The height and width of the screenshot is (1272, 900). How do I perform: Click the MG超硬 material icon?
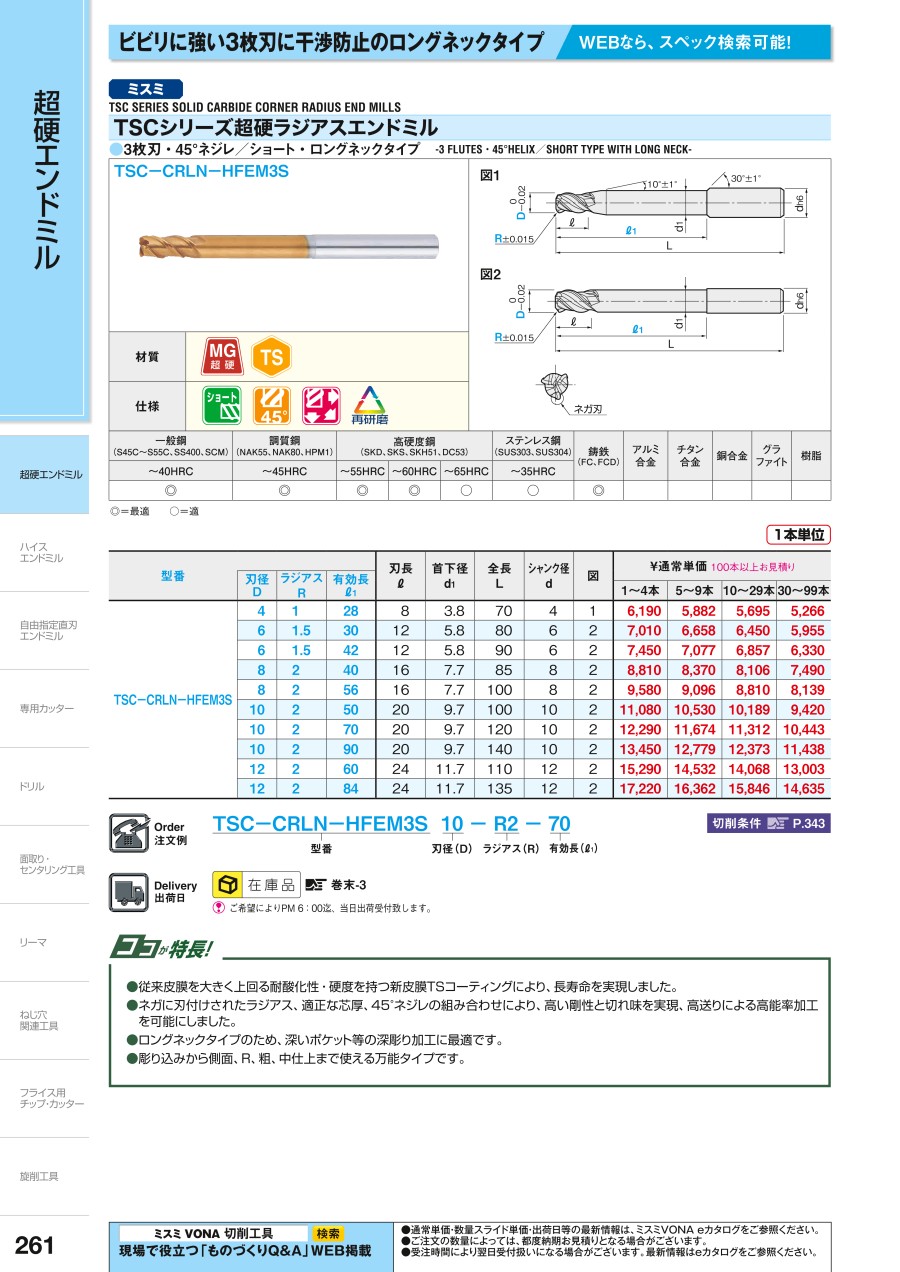pos(222,356)
